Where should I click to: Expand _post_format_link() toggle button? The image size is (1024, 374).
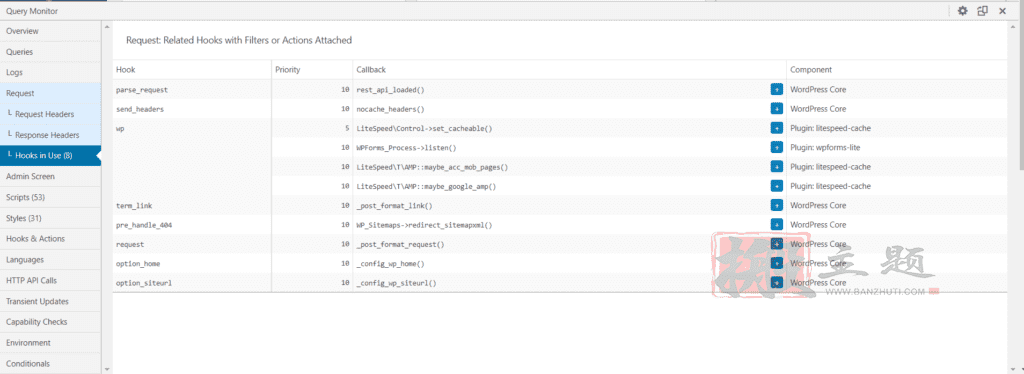click(776, 205)
